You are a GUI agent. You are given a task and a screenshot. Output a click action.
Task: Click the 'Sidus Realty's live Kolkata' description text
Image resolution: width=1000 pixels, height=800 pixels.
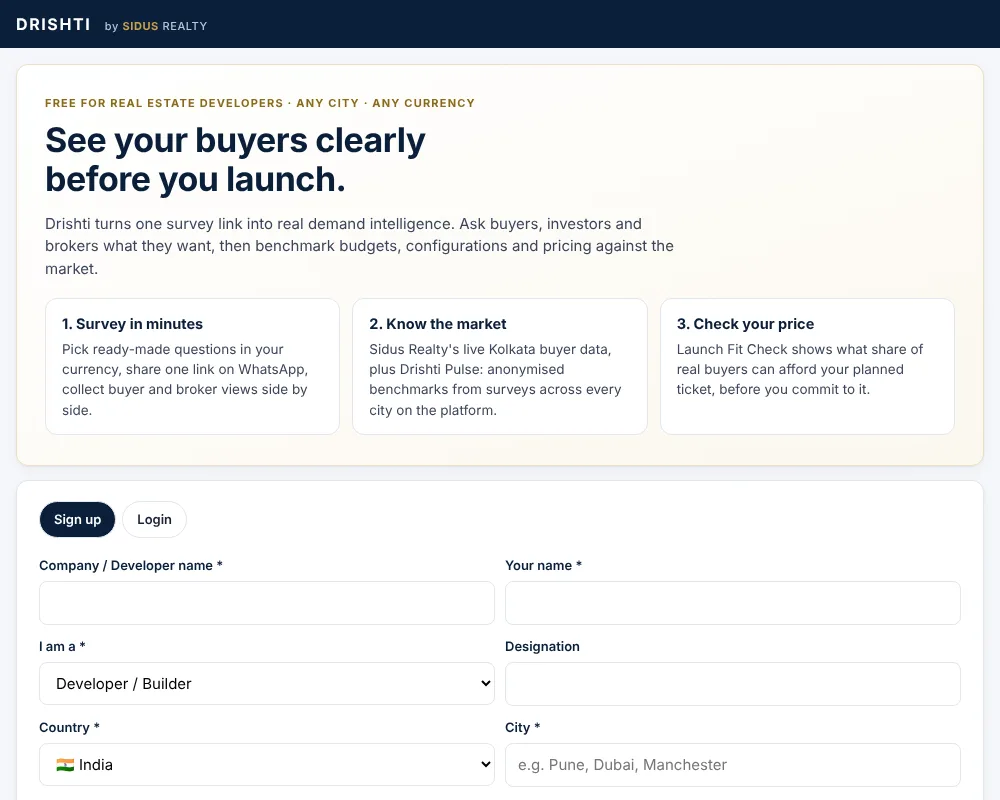(x=495, y=380)
